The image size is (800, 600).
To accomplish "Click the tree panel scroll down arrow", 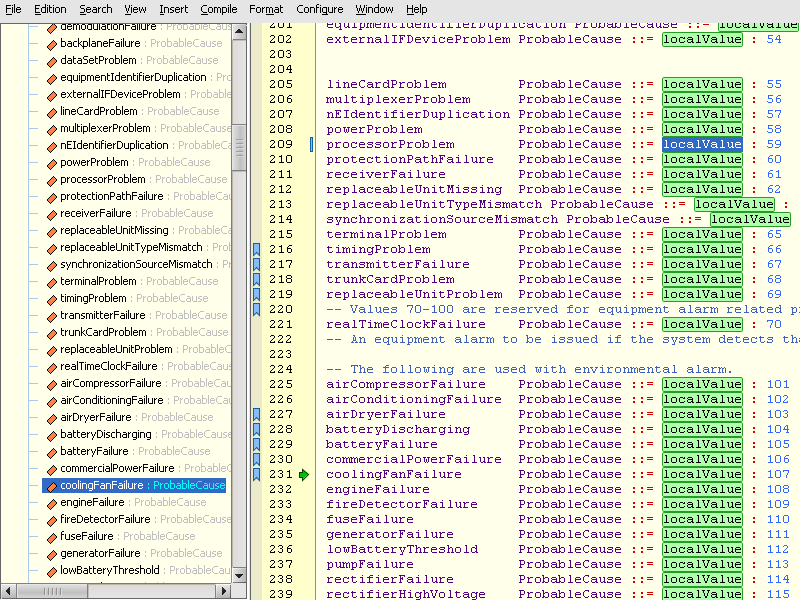I will [x=239, y=575].
